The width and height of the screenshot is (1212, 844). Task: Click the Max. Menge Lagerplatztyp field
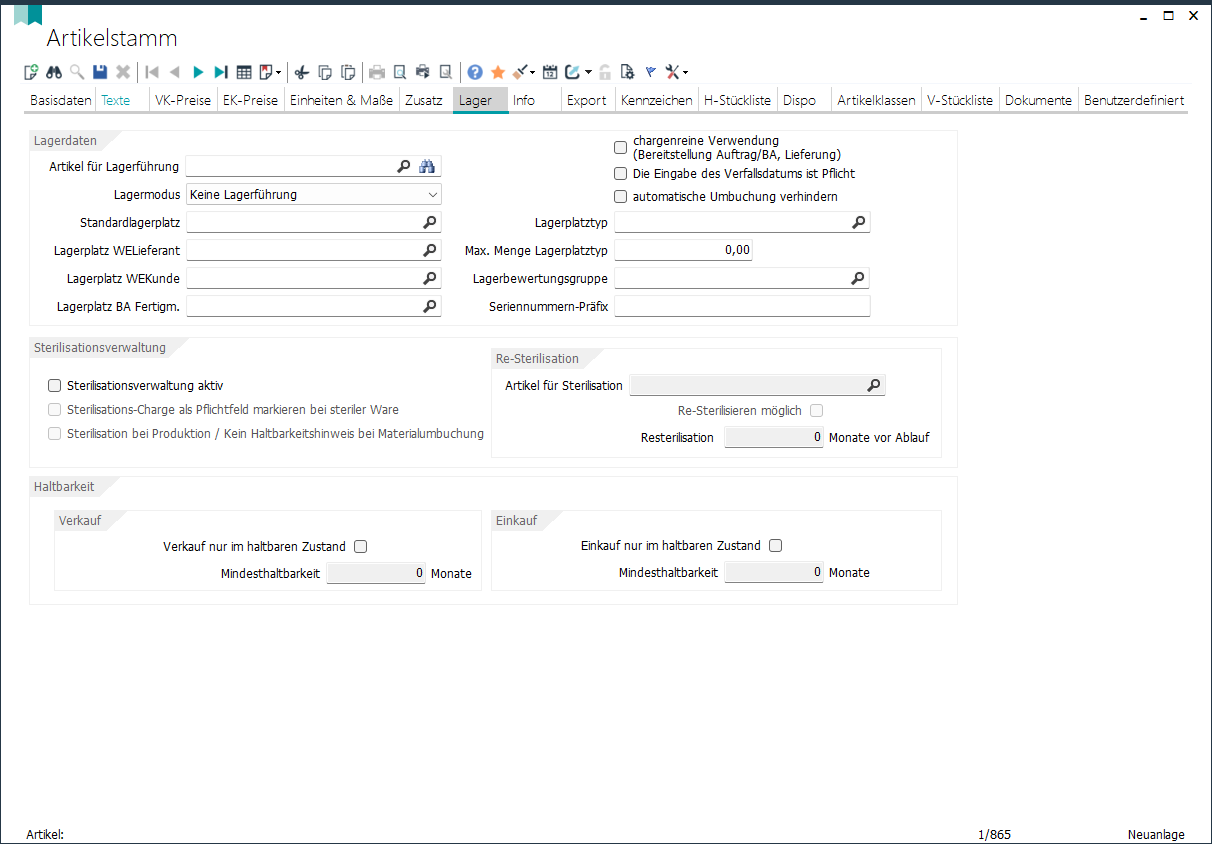tap(683, 251)
